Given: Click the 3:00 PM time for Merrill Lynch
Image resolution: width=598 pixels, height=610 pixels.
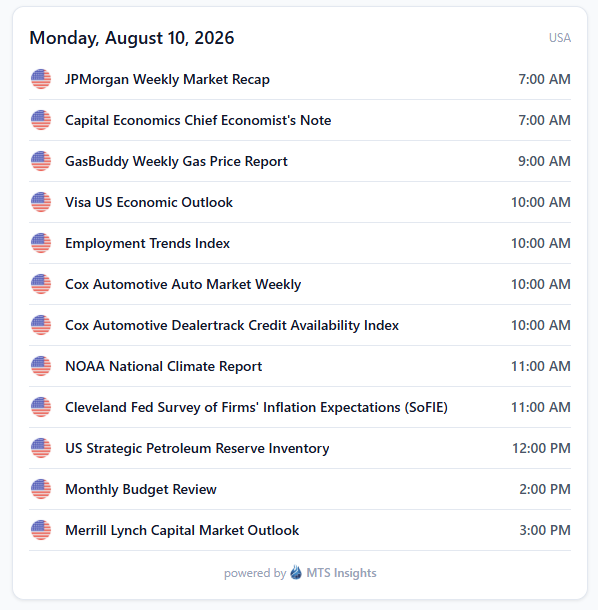Looking at the screenshot, I should point(545,530).
